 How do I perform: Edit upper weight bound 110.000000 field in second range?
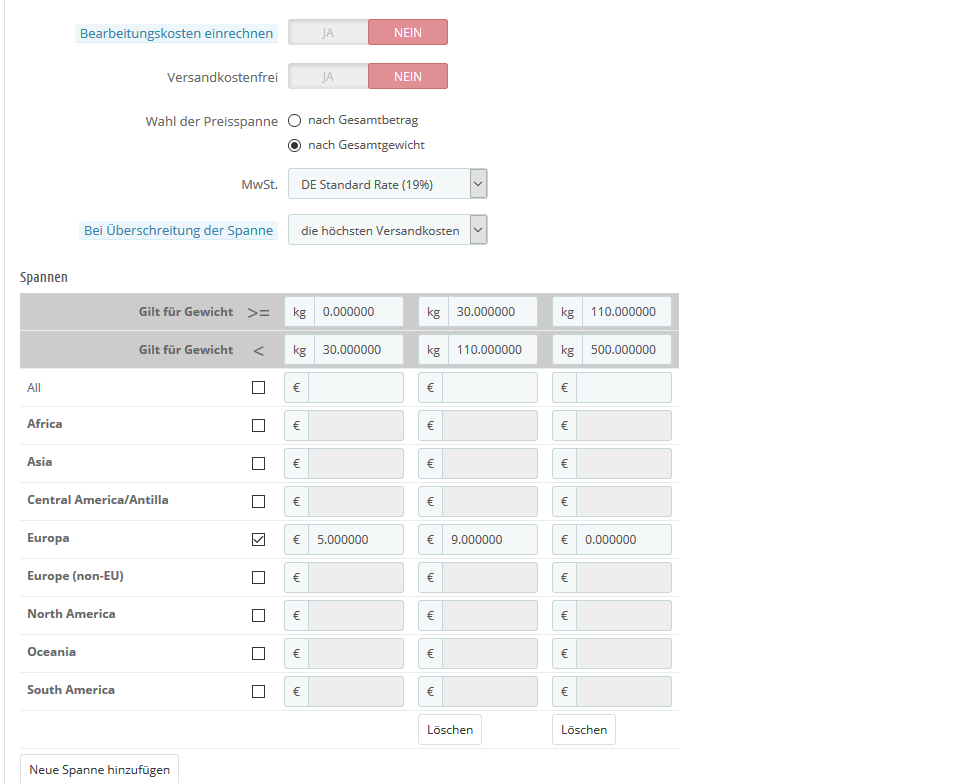pyautogui.click(x=493, y=350)
